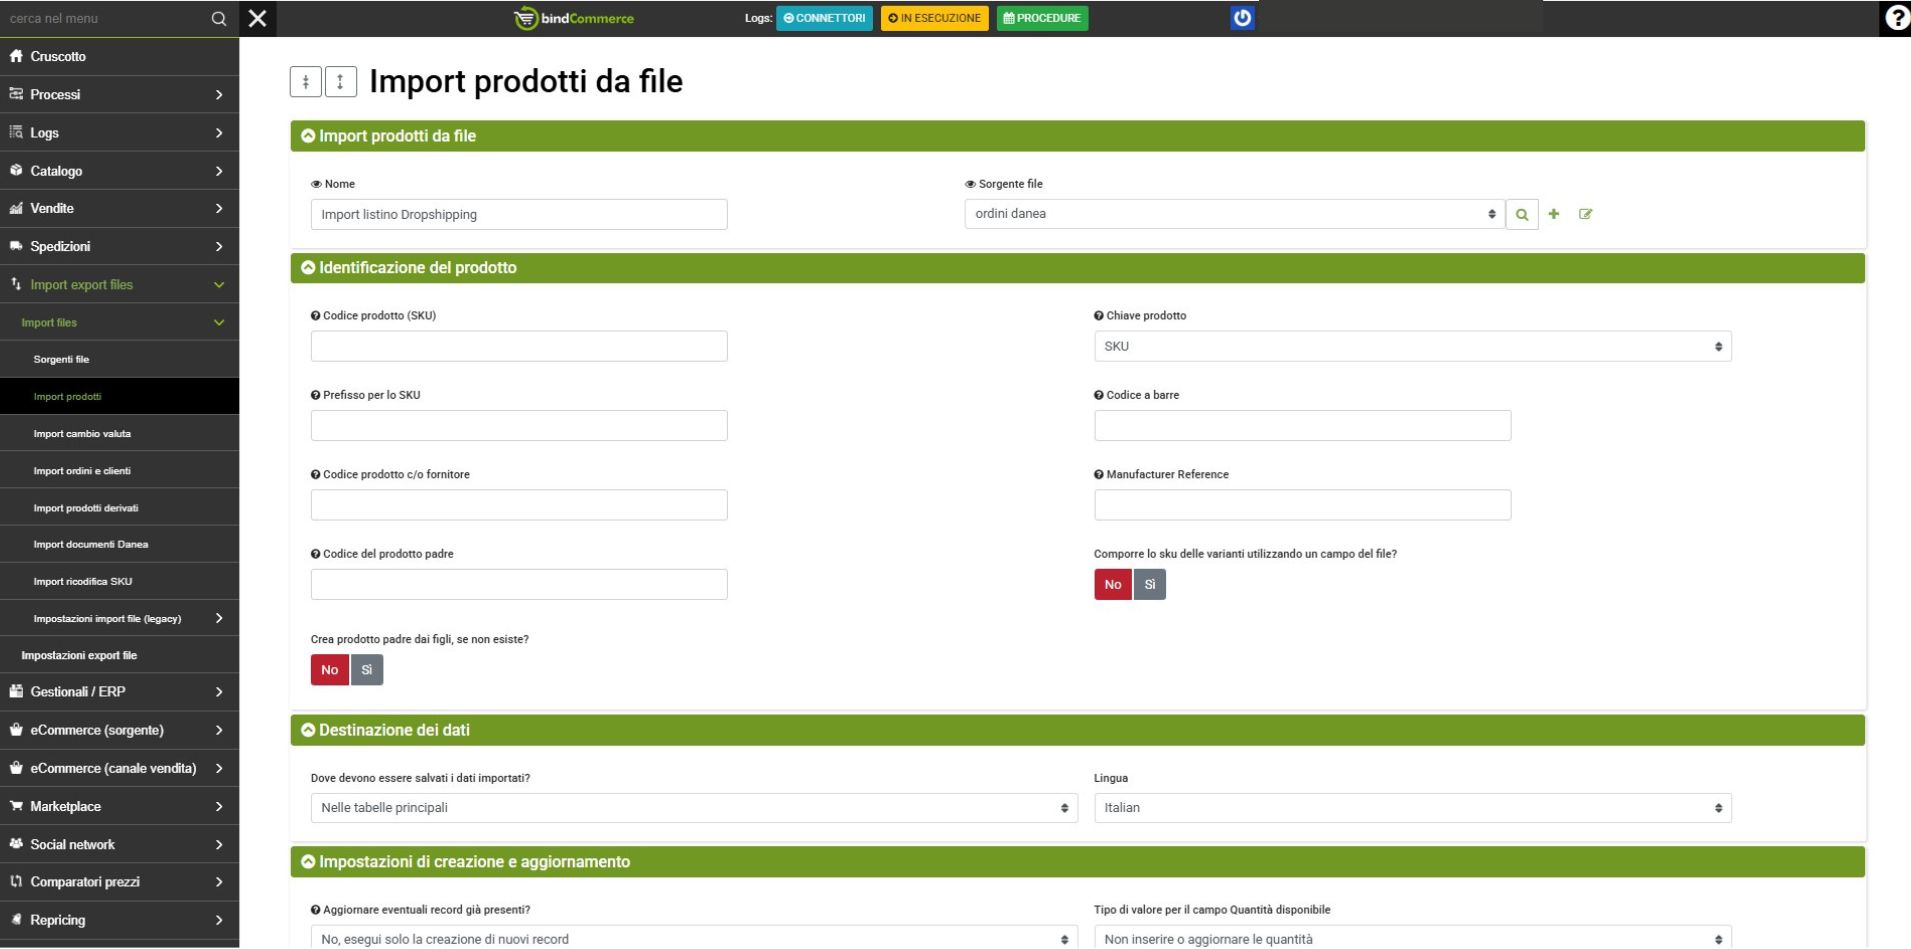Close the sidebar with the X icon

257,18
